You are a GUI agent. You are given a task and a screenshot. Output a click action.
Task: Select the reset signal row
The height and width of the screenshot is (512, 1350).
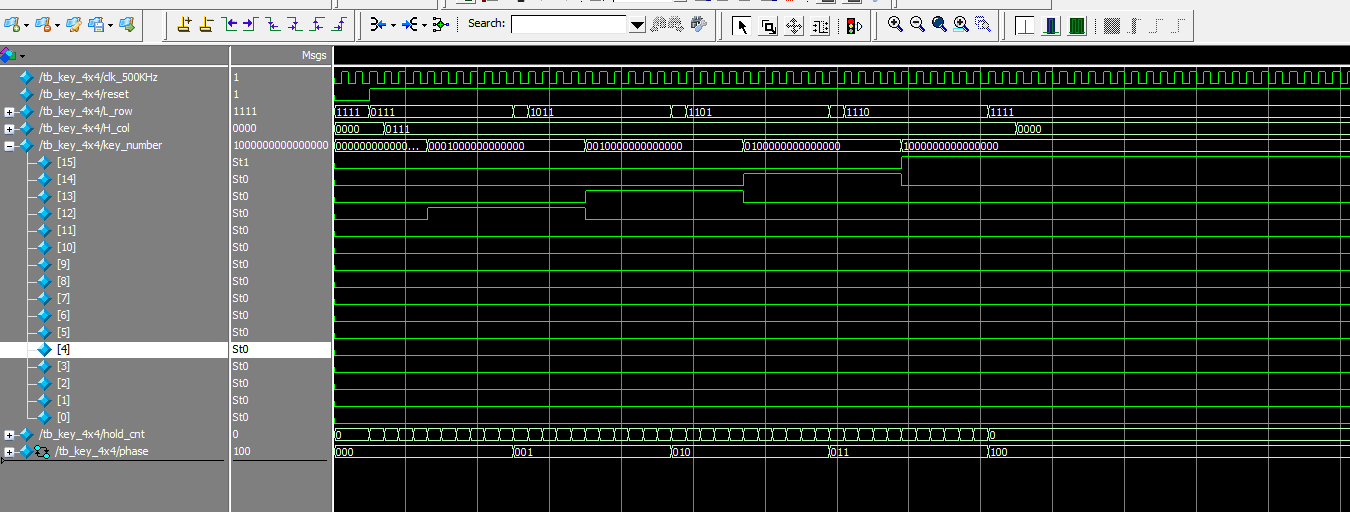[x=84, y=94]
